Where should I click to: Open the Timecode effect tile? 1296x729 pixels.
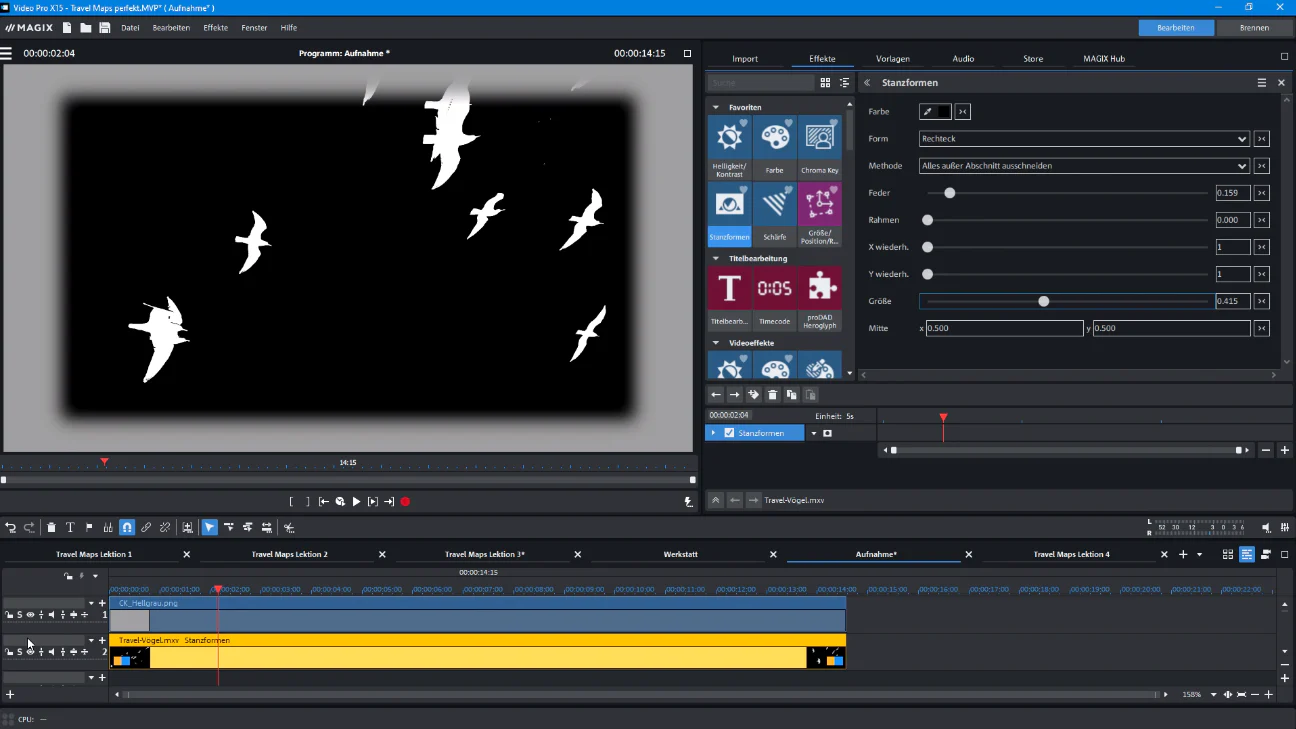pyautogui.click(x=775, y=299)
